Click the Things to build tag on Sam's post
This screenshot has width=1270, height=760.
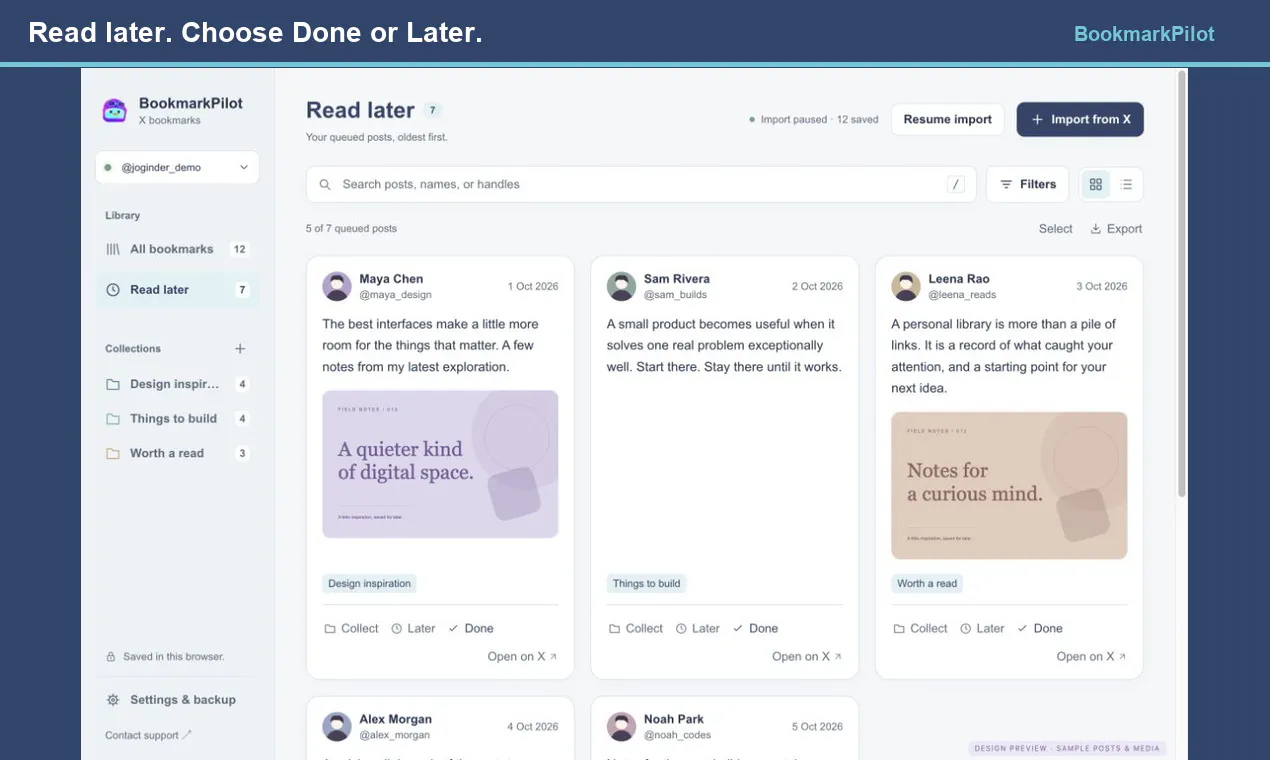[647, 584]
